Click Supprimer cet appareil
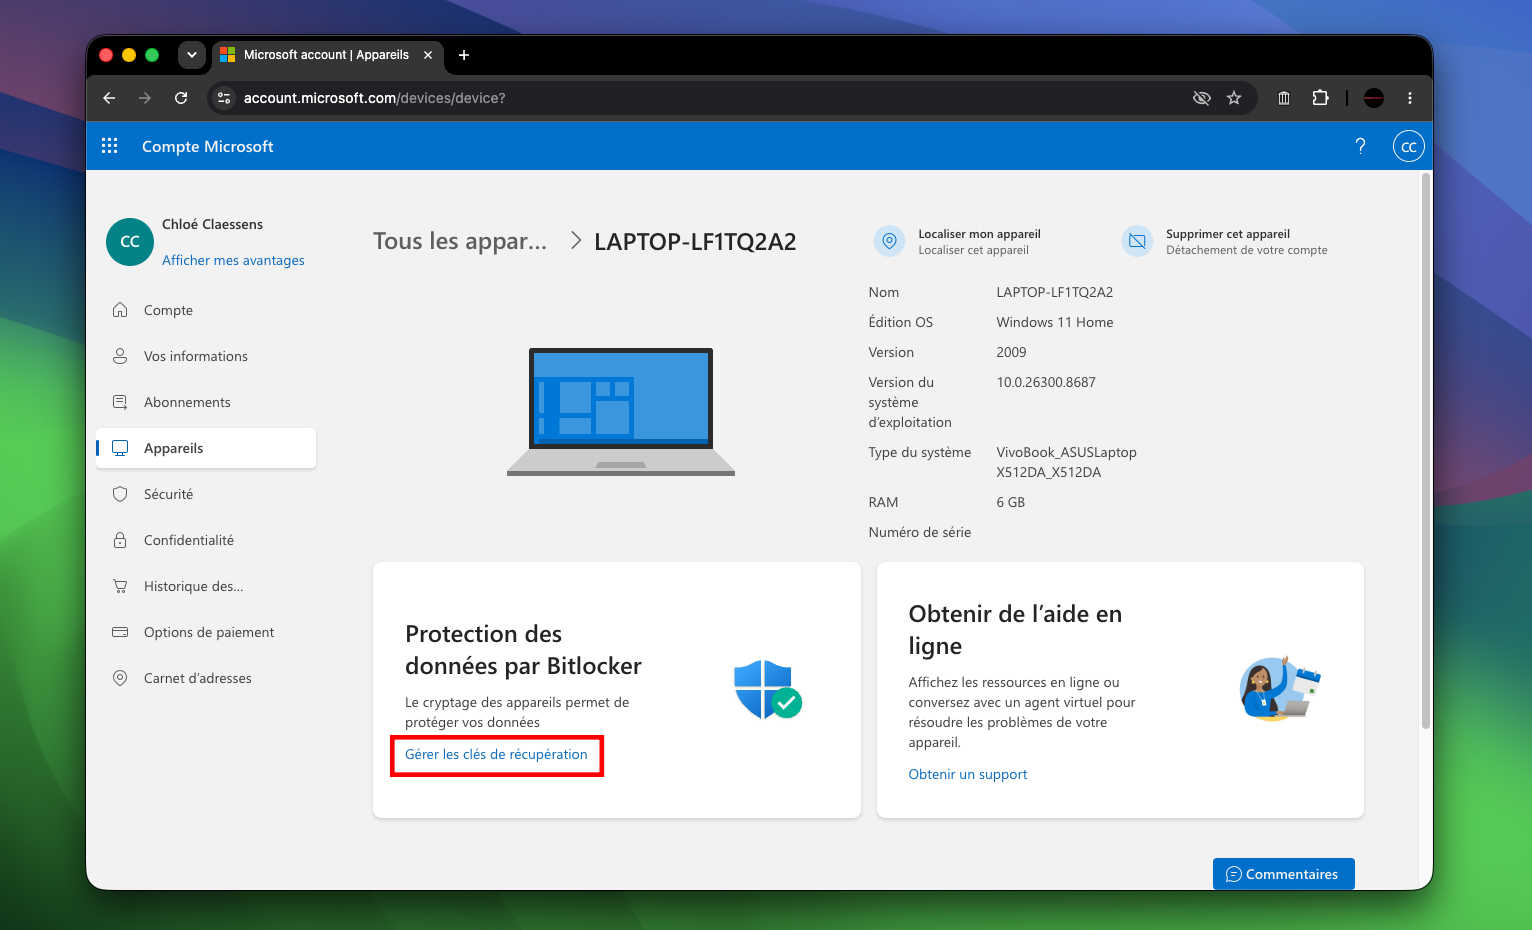Screen dimensions: 1532x930 (1225, 241)
